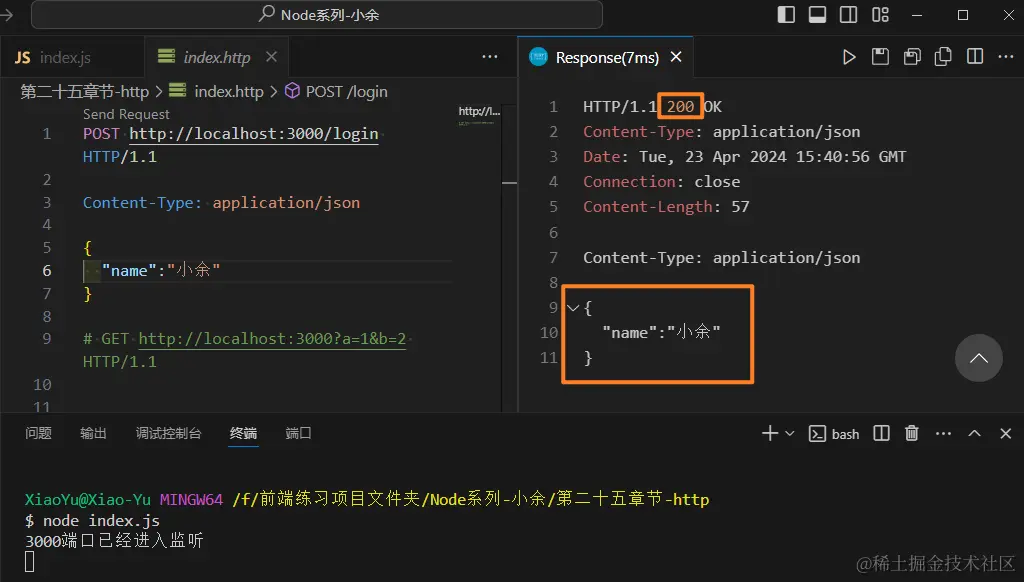Screen dimensions: 1024x582
Task: Click the Date header in response
Action: [x=744, y=157]
